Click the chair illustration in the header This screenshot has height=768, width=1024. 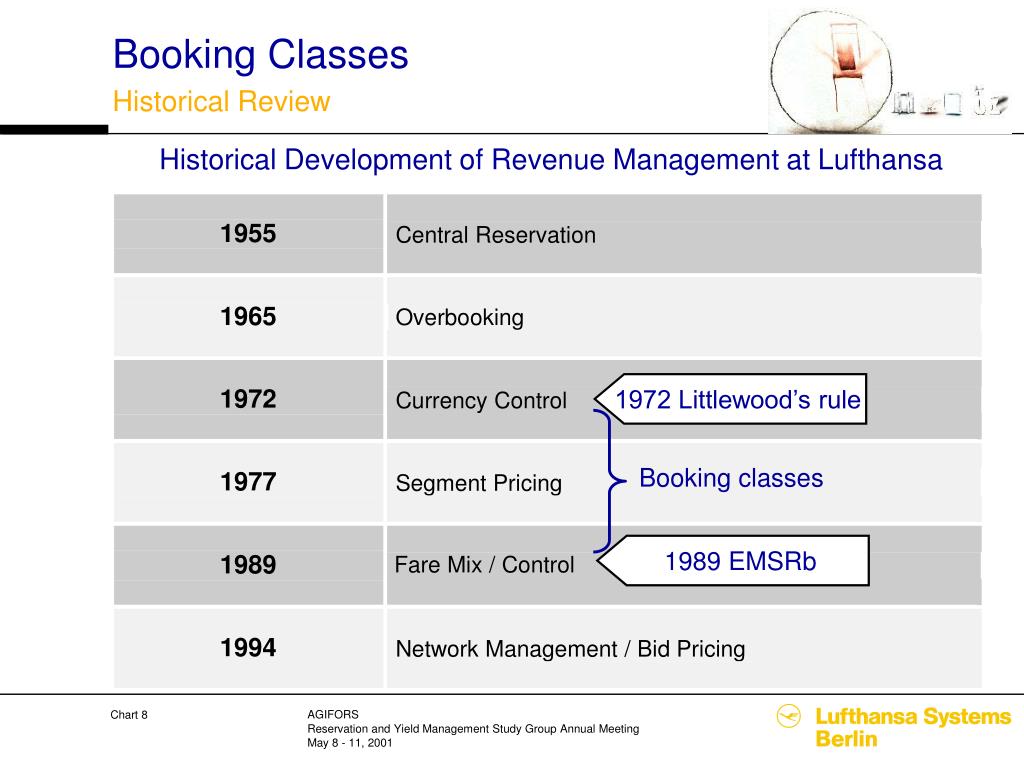(x=847, y=67)
